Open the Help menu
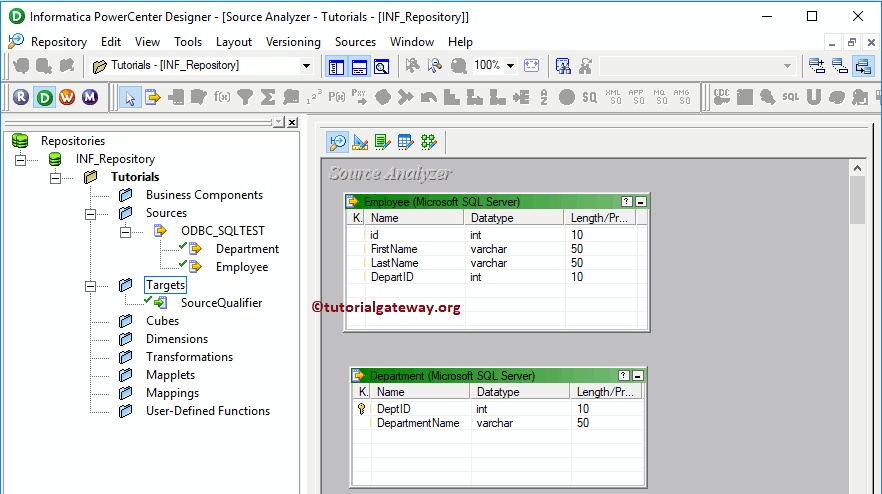Image resolution: width=882 pixels, height=494 pixels. pos(460,42)
